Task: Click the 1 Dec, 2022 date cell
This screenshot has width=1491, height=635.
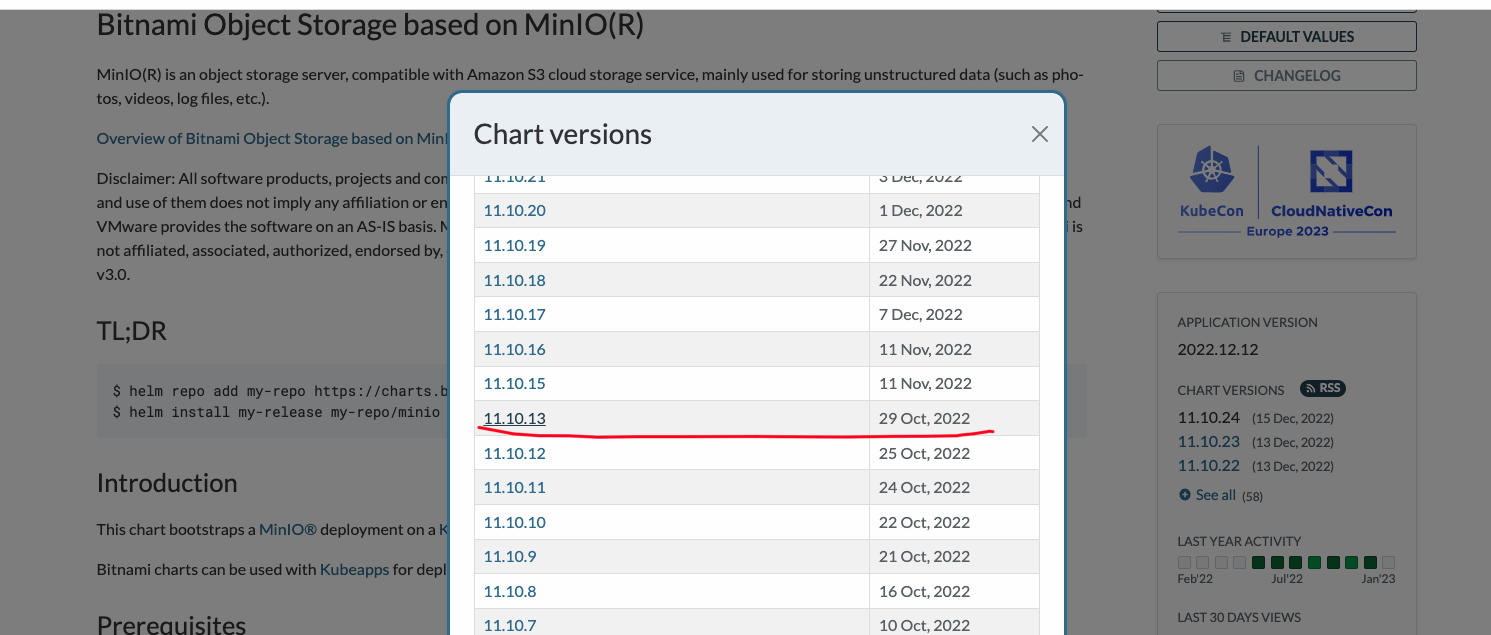Action: pos(954,211)
